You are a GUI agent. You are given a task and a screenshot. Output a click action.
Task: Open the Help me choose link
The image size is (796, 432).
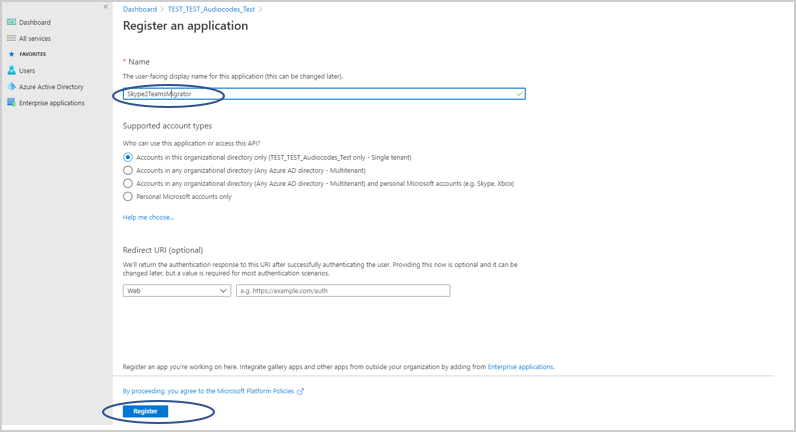[148, 217]
